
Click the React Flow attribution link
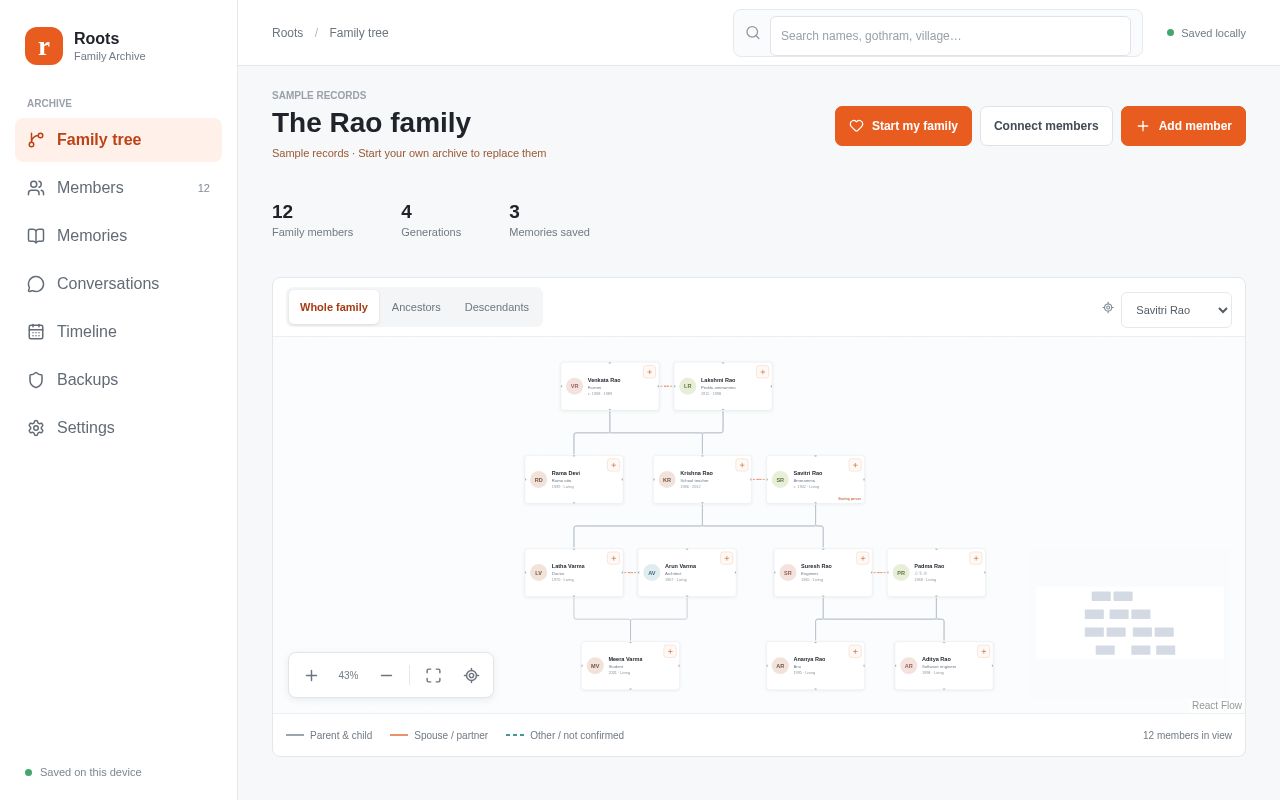click(1217, 706)
